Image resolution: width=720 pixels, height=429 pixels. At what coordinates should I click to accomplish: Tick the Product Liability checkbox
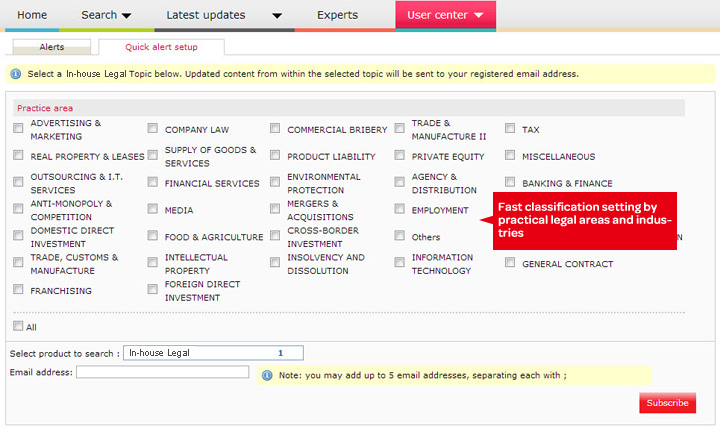pos(275,155)
